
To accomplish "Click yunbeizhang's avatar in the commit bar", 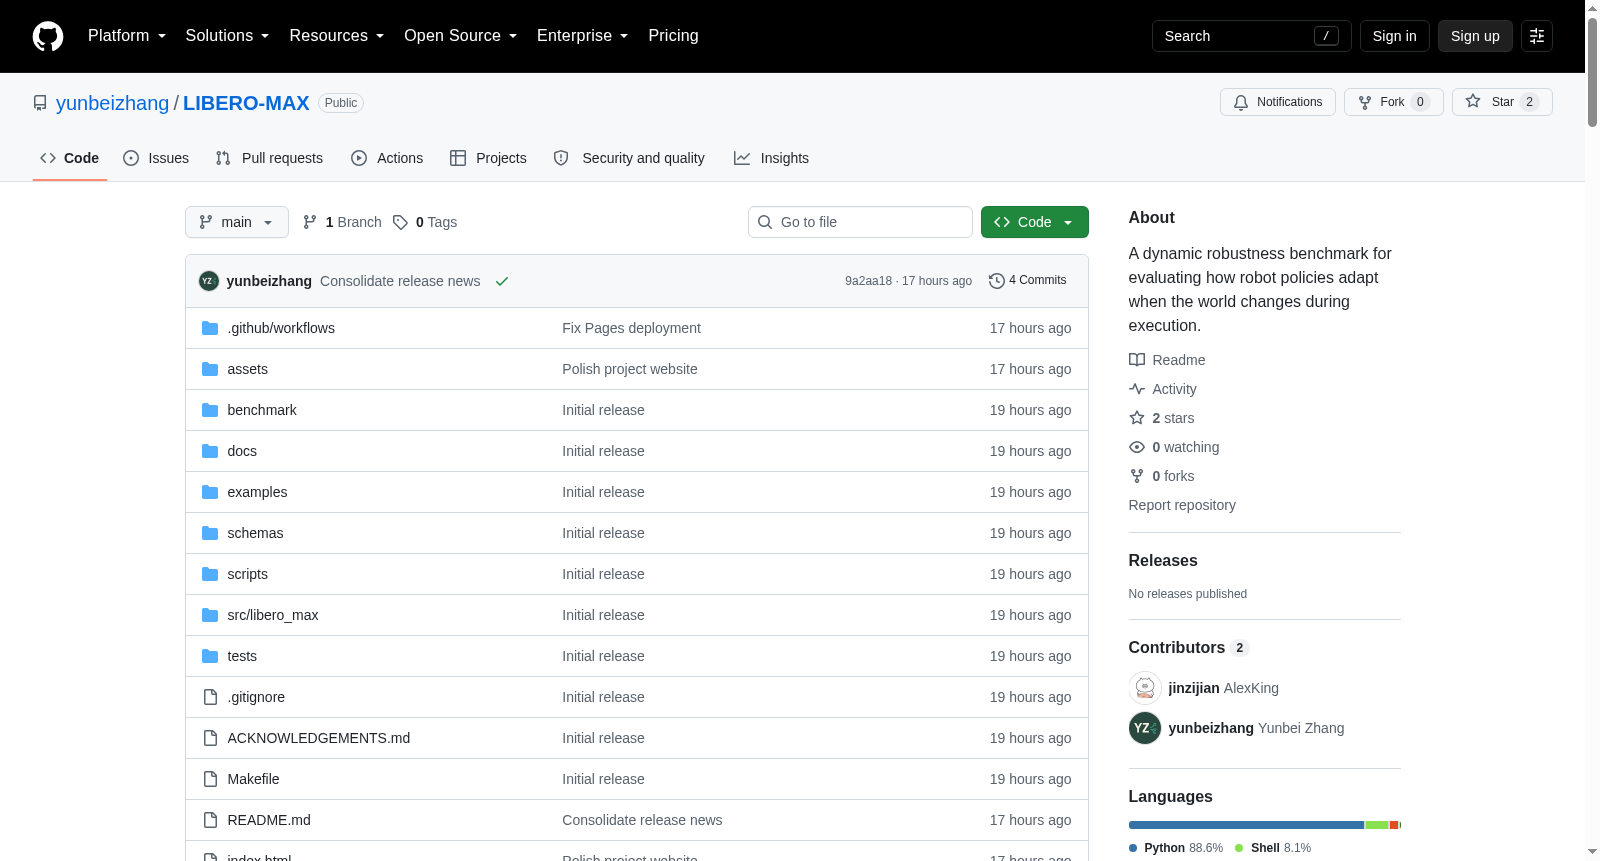I will pyautogui.click(x=208, y=281).
